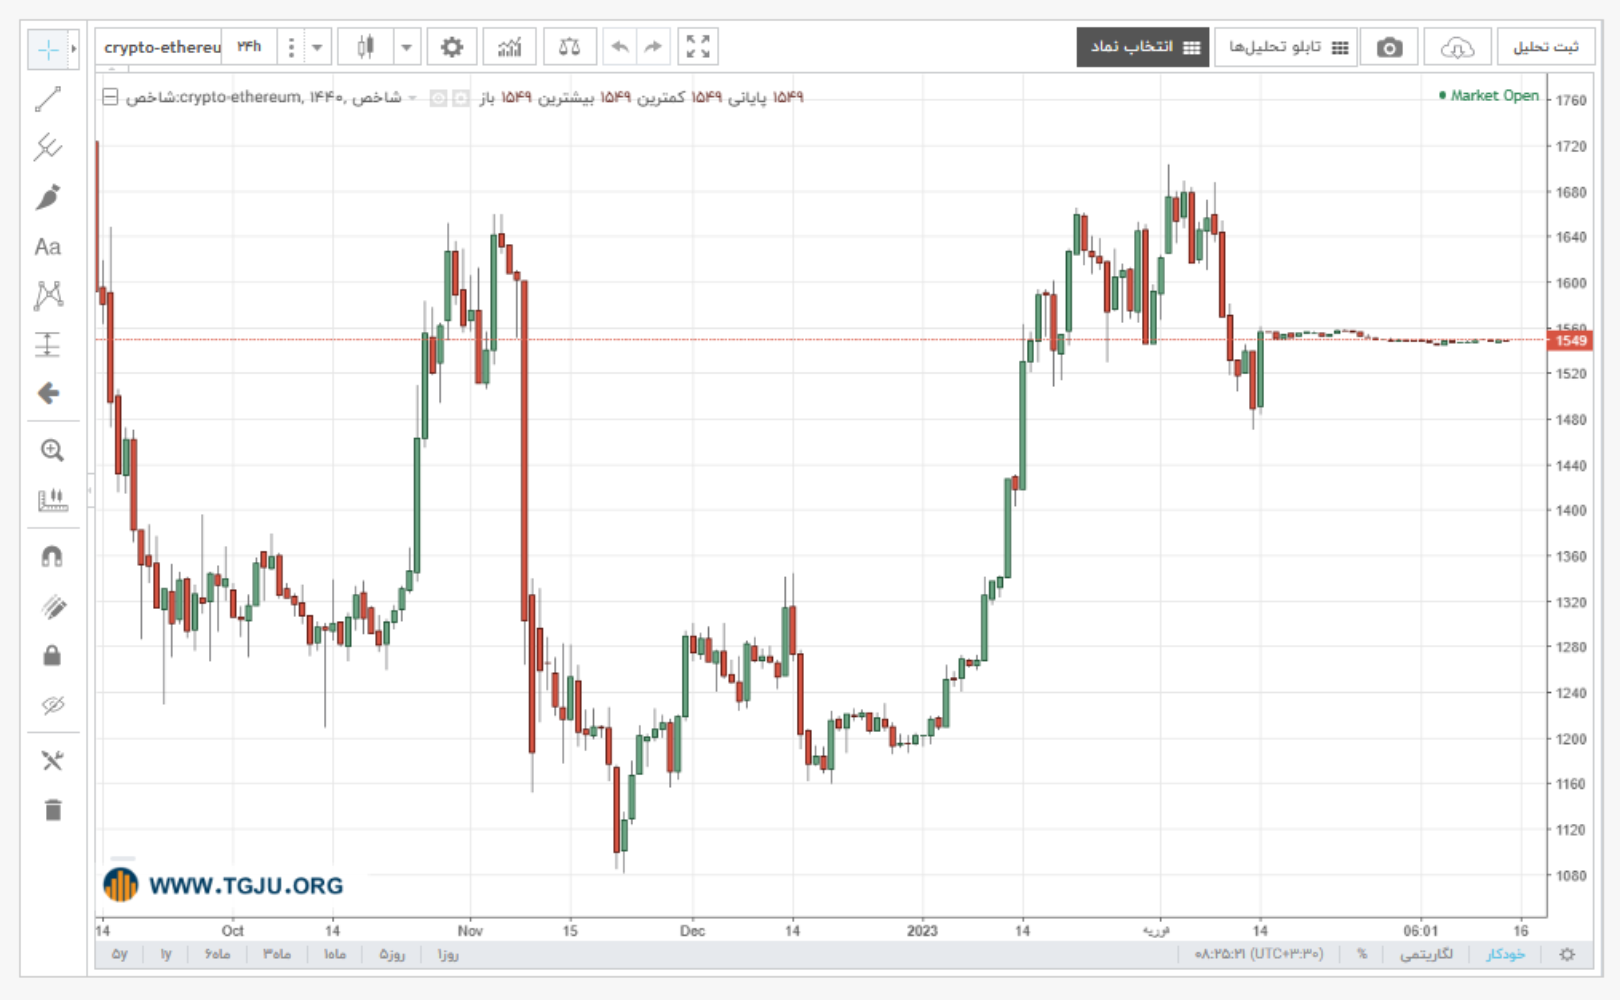
Task: Open the candlestick chart type dropdown arrow
Action: pyautogui.click(x=406, y=47)
